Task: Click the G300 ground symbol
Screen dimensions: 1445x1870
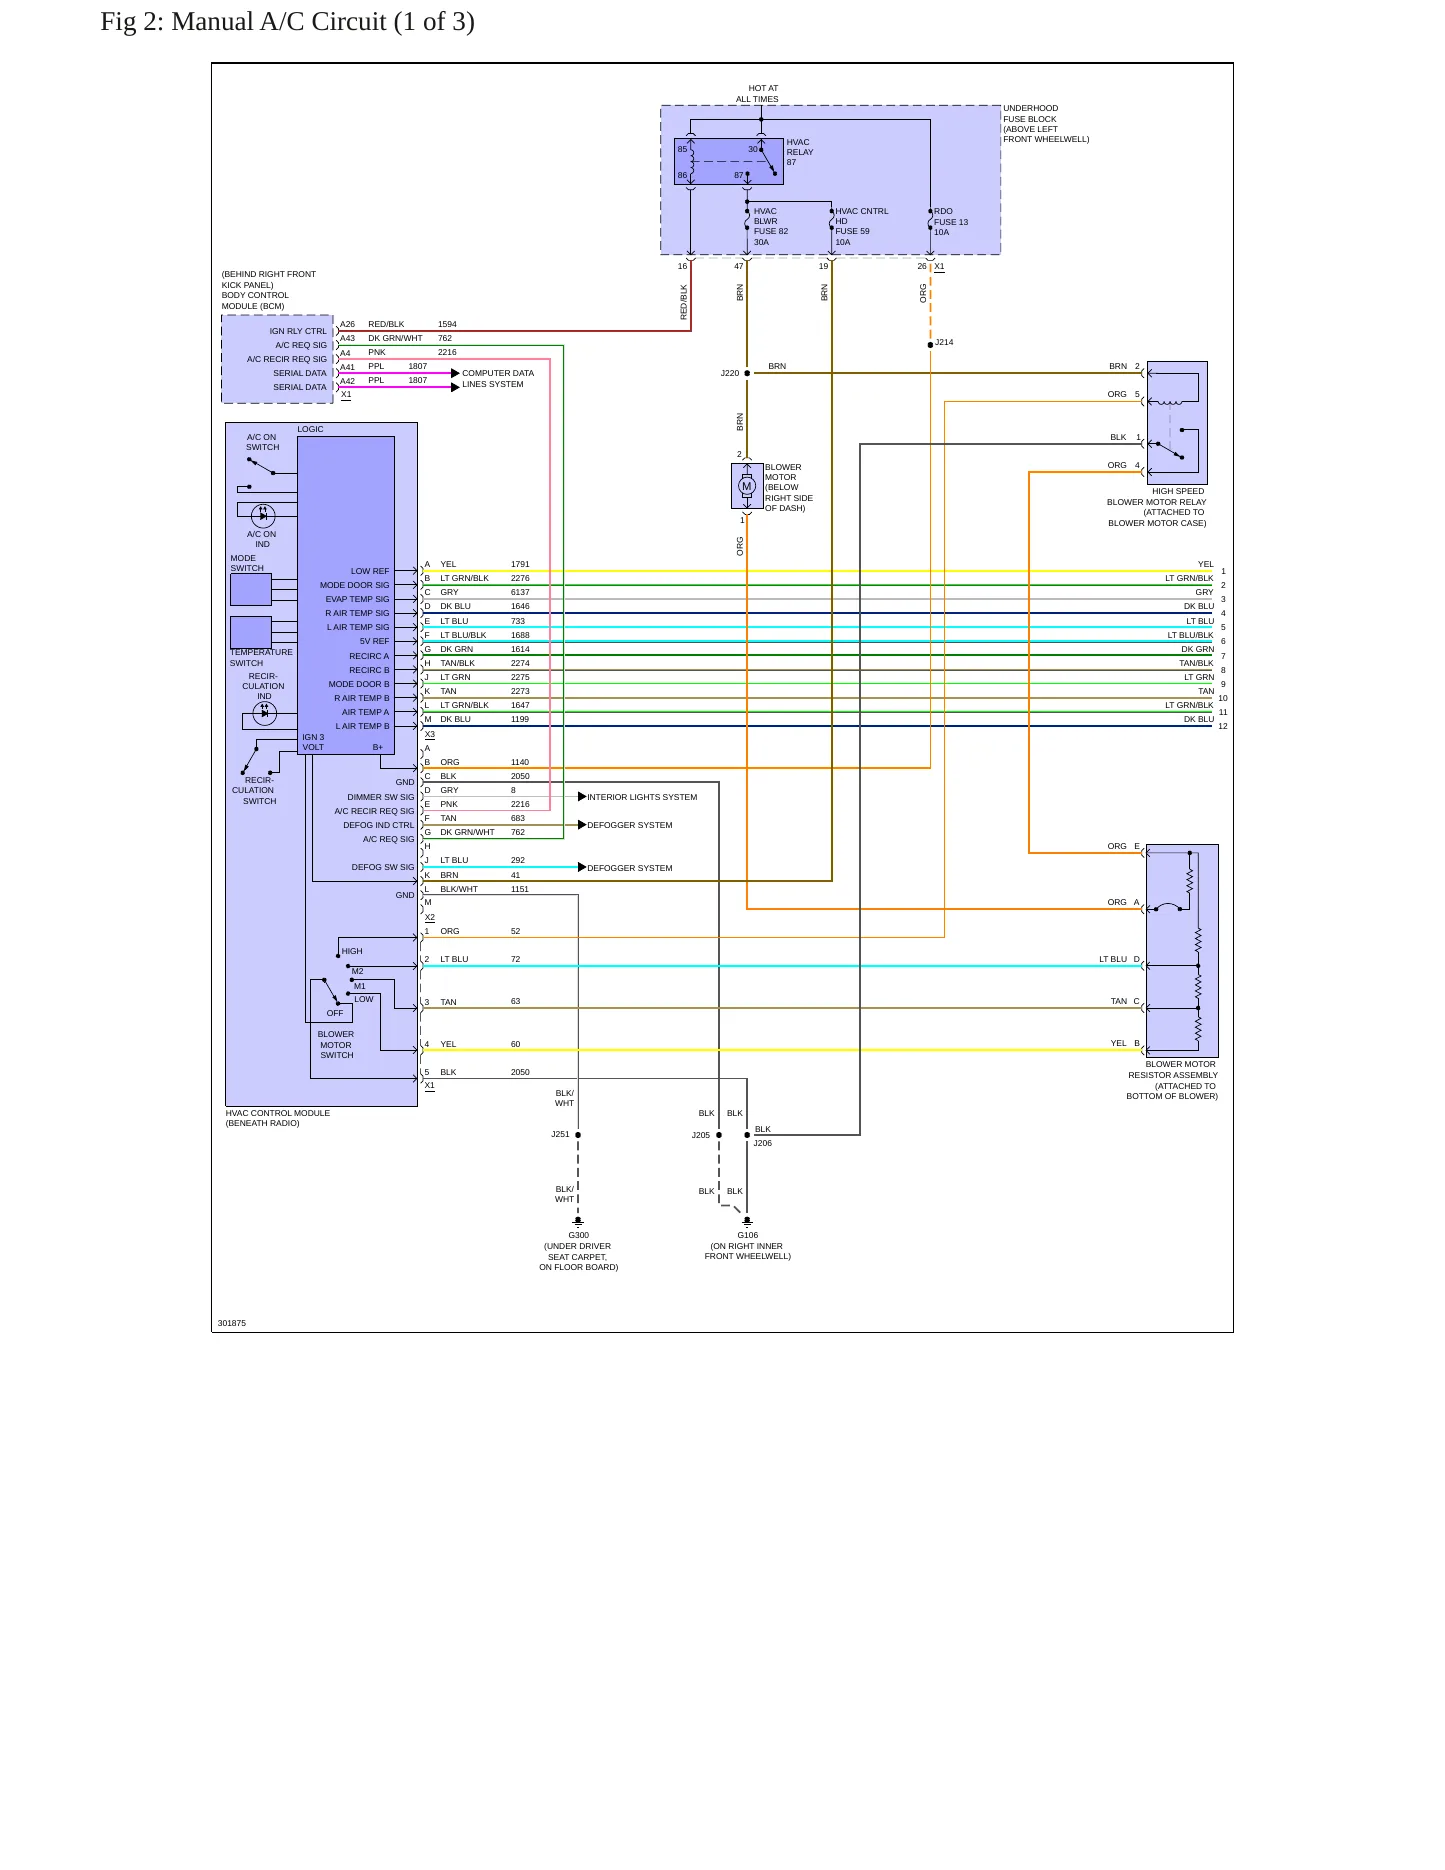Action: tap(578, 1222)
